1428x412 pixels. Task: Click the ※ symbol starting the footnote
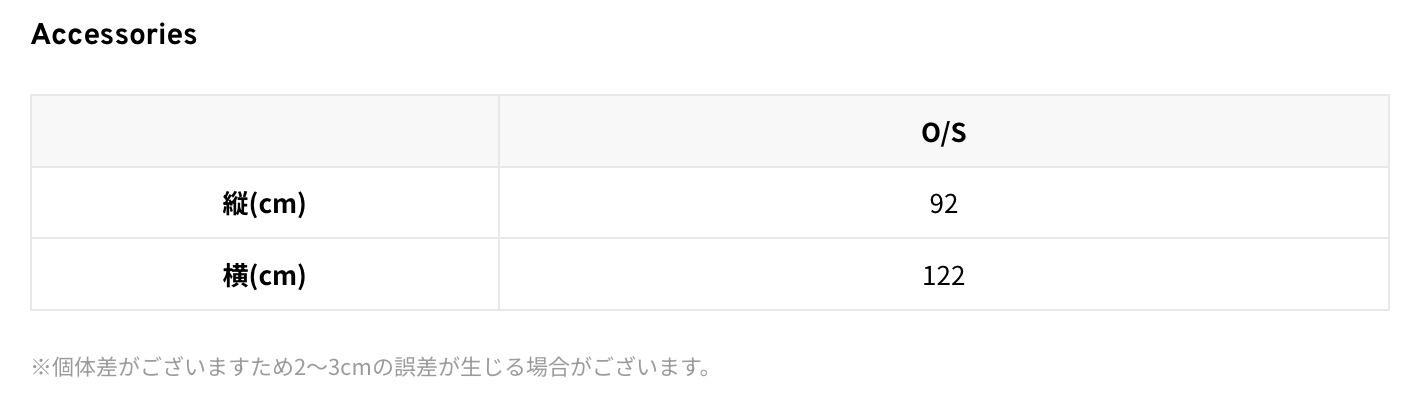coord(40,367)
